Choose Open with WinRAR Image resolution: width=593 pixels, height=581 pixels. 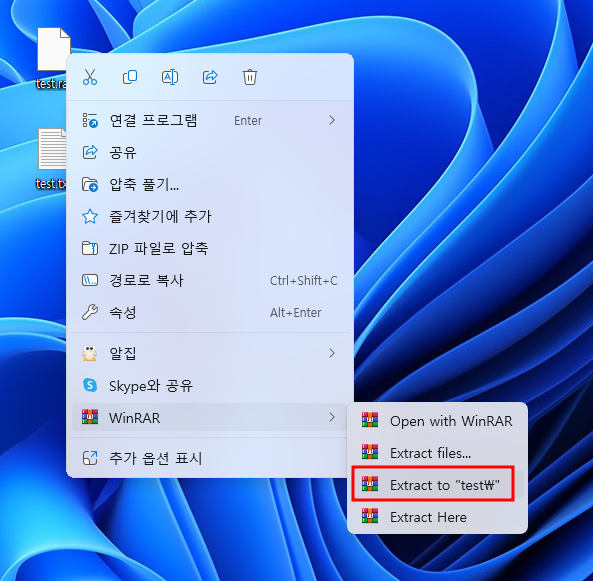[x=438, y=421]
